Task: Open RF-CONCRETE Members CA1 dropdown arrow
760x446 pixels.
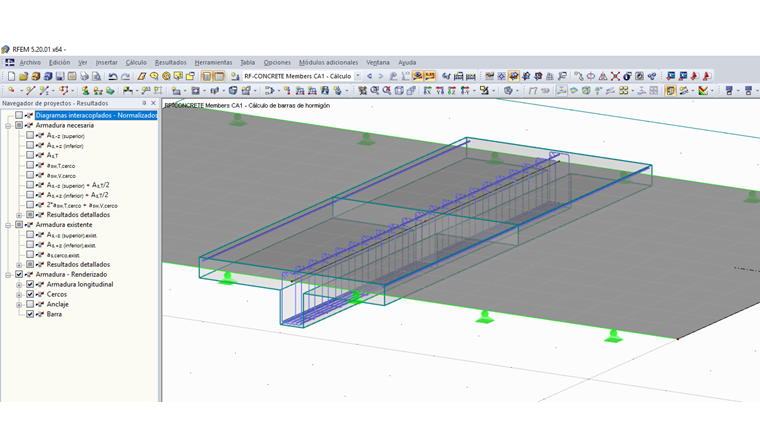Action: pyautogui.click(x=358, y=76)
